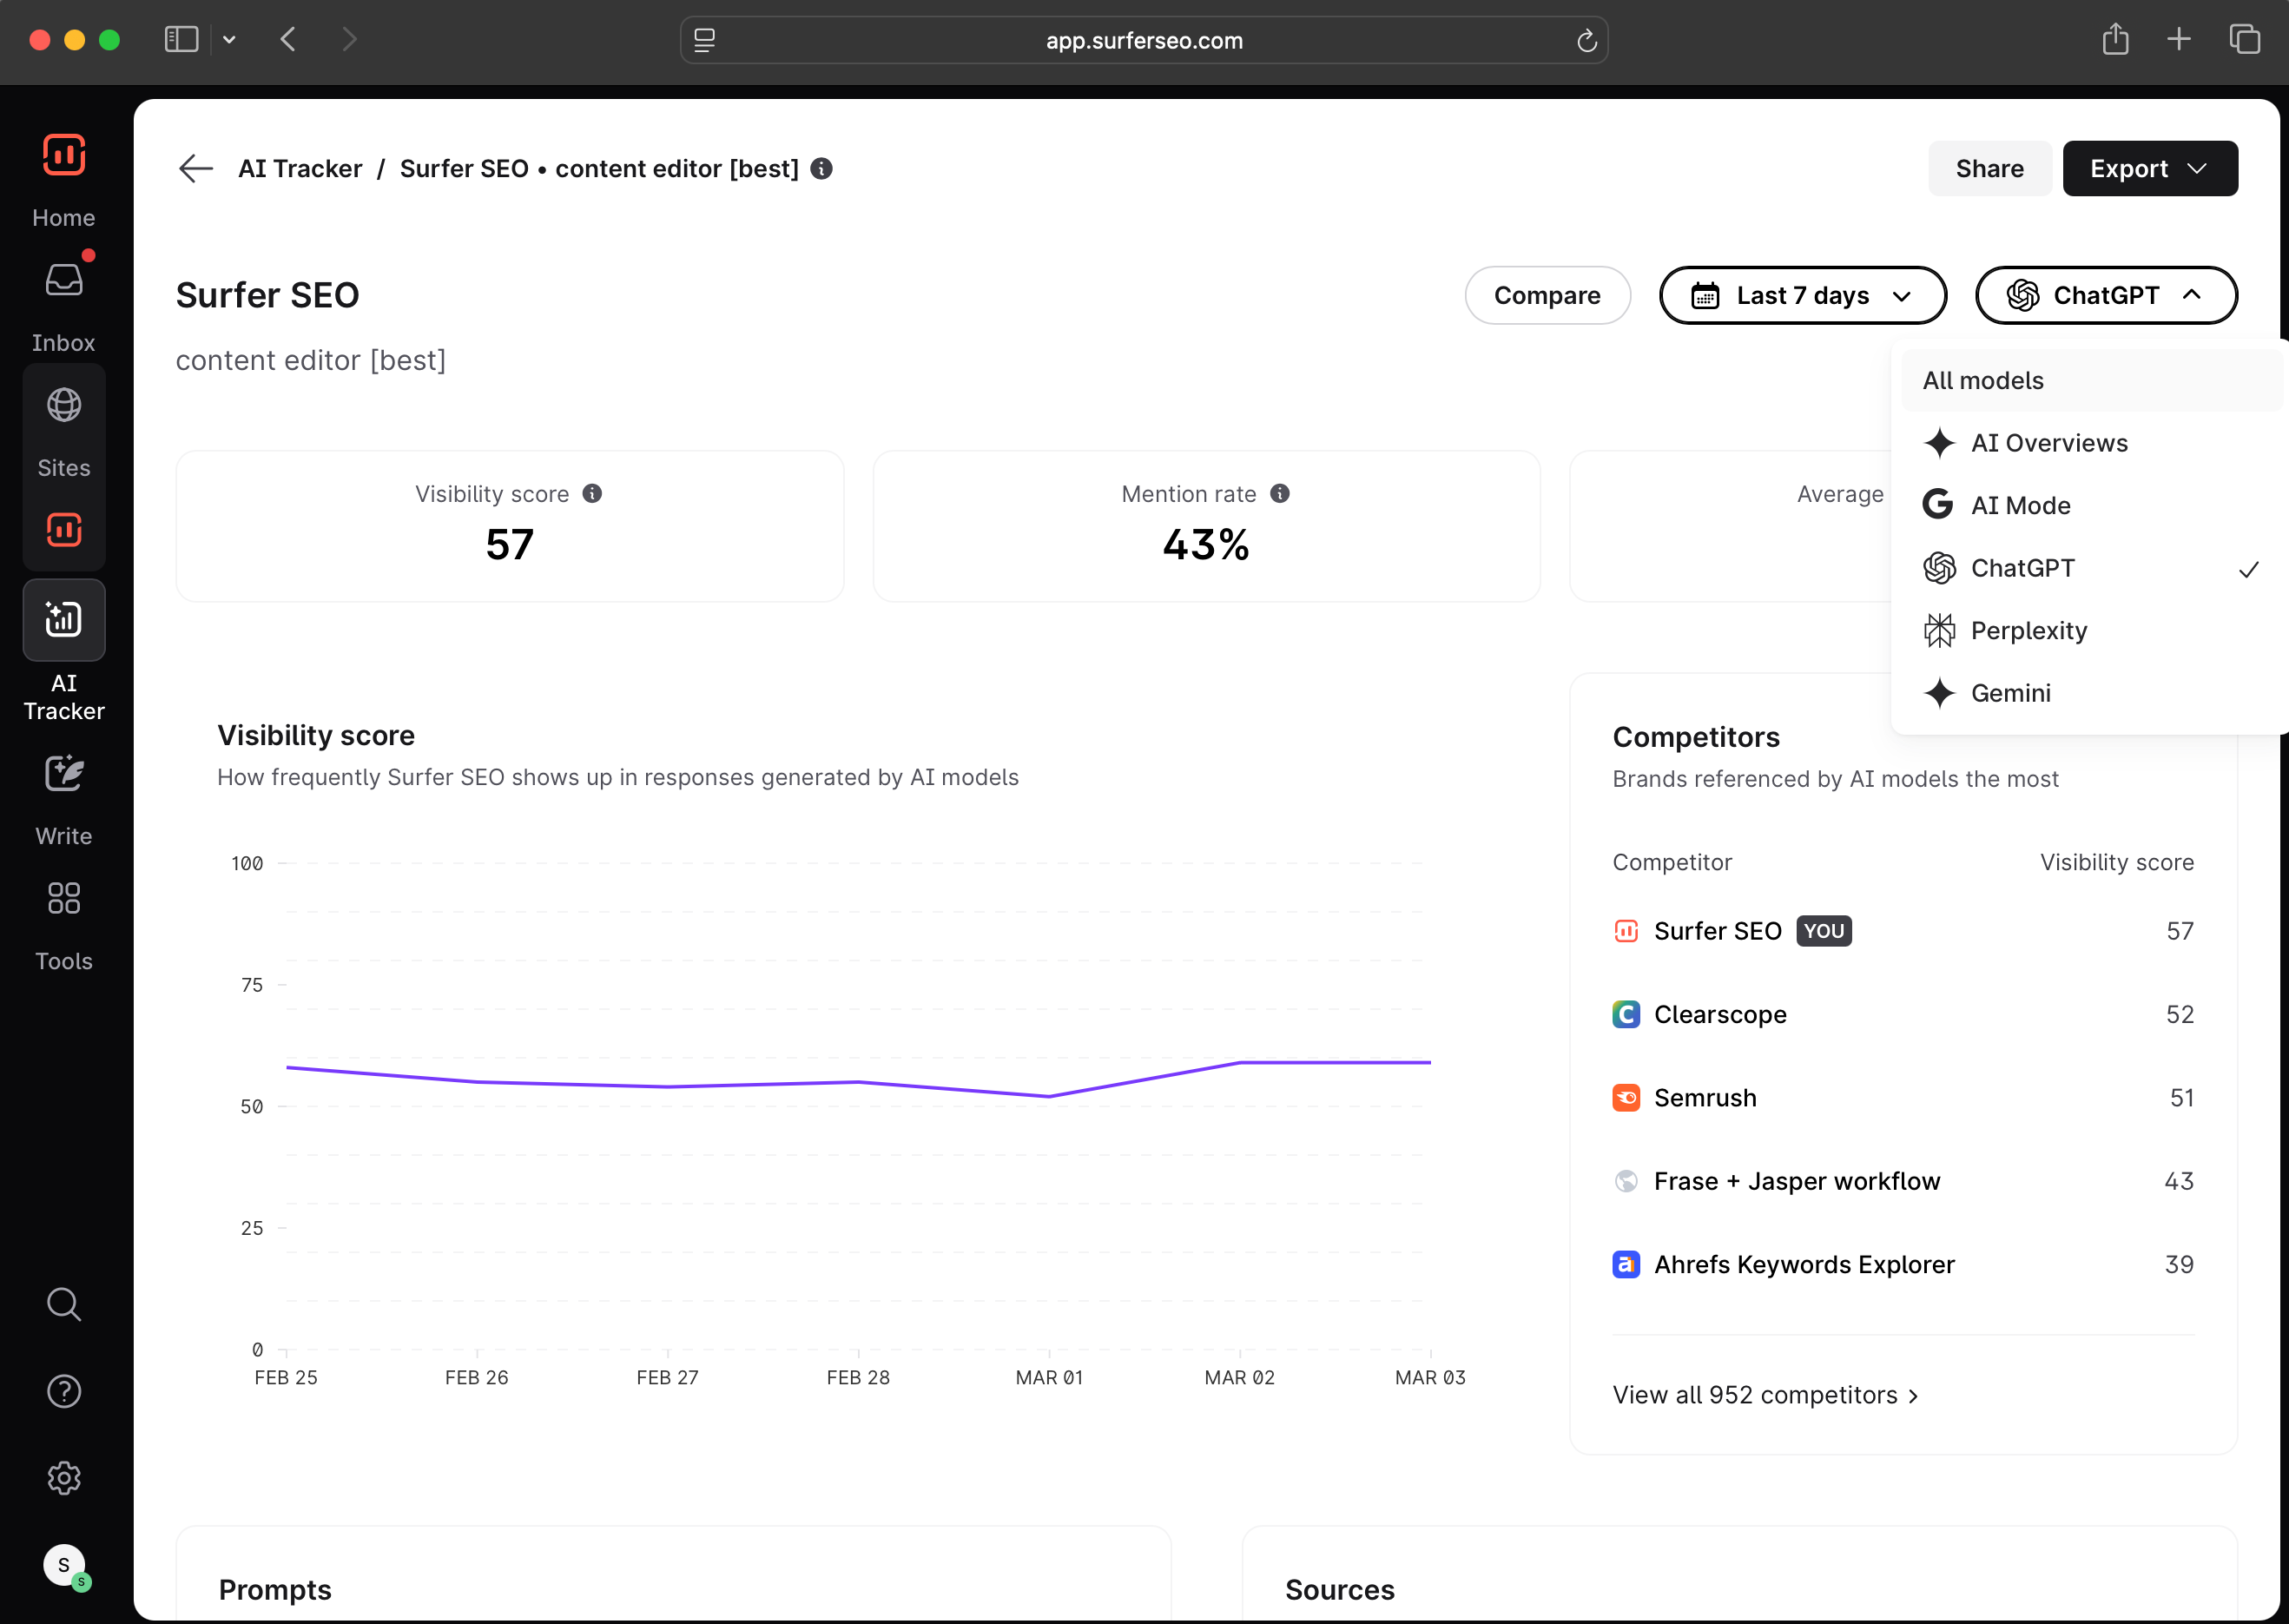Click the back arrow beside AI Tracker
This screenshot has width=2289, height=1624.
[195, 168]
